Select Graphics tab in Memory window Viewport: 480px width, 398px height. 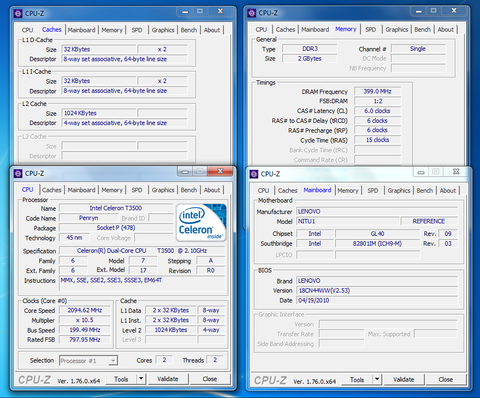pos(397,30)
